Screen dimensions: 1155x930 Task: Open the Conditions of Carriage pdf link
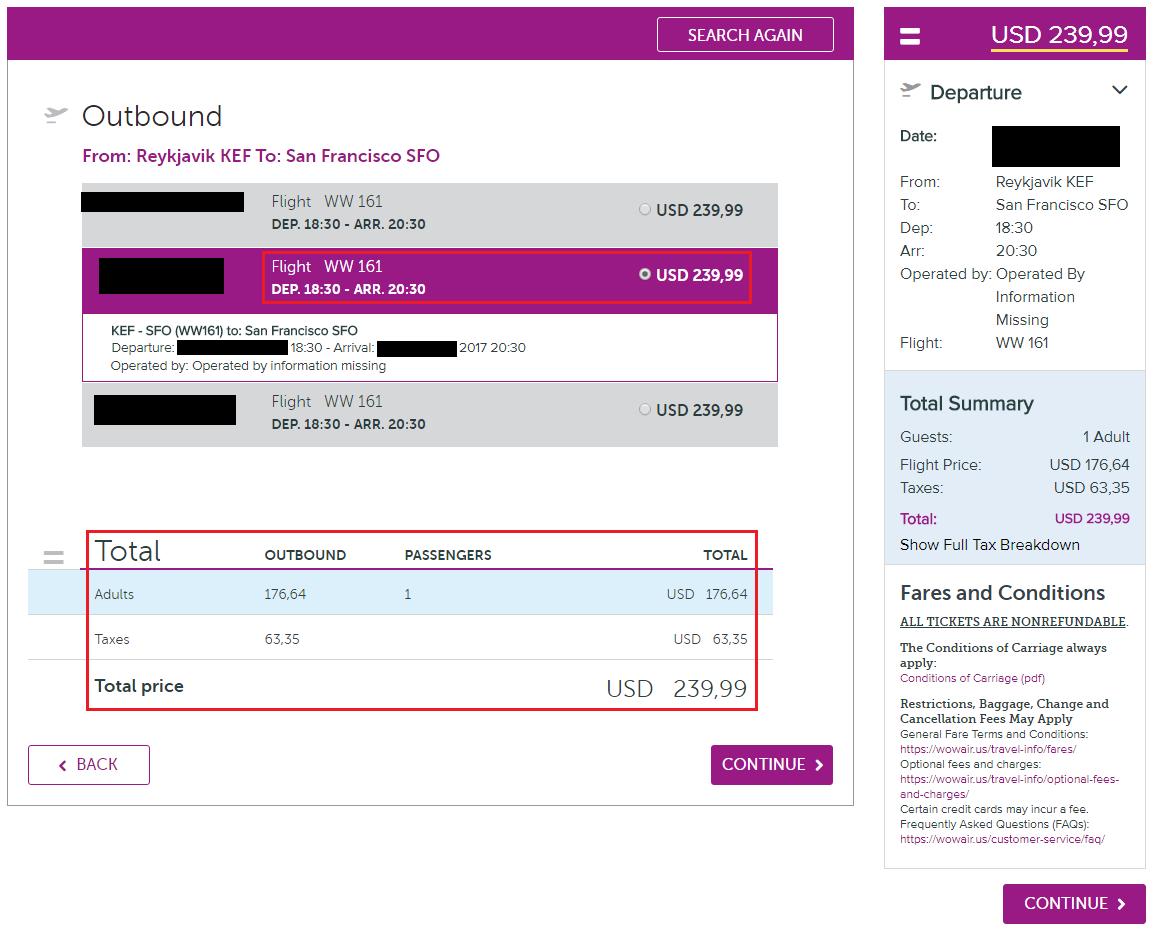(972, 678)
